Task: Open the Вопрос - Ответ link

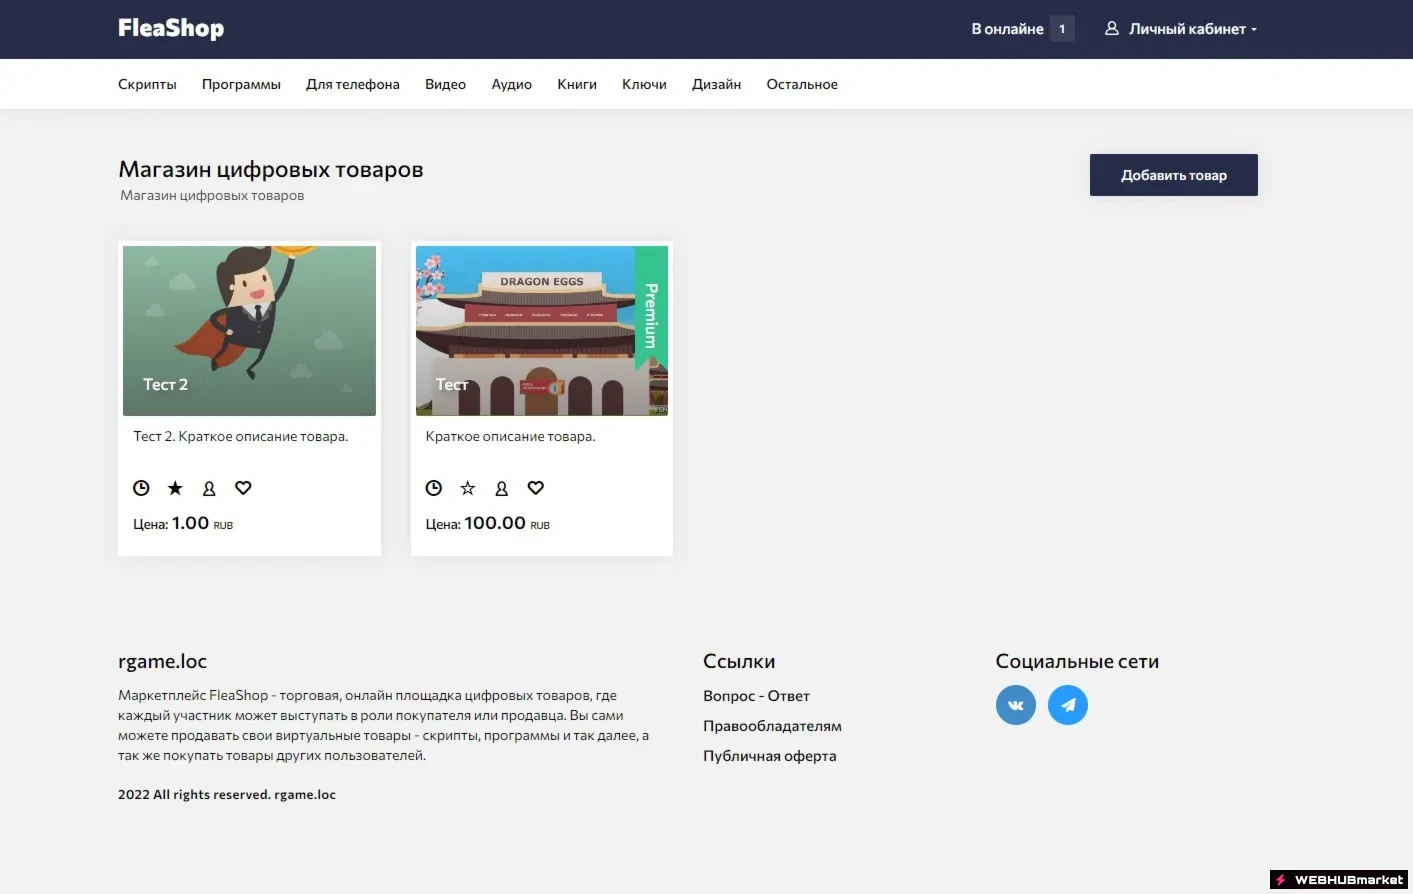Action: click(756, 696)
